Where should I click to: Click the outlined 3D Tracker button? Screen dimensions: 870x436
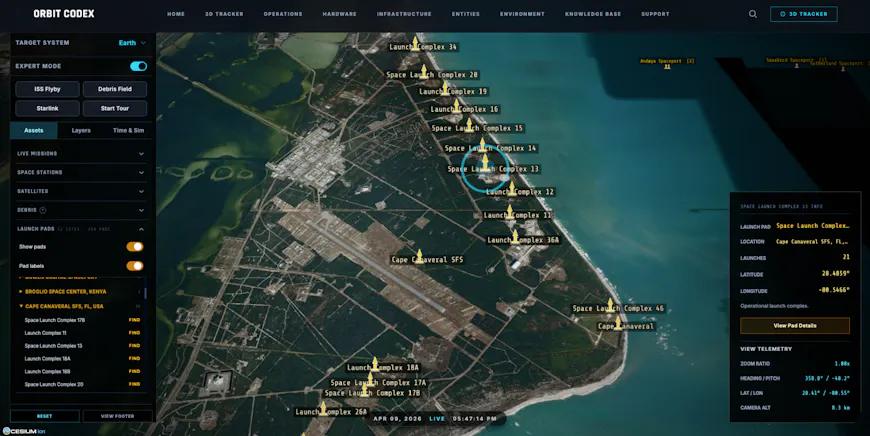[x=803, y=14]
